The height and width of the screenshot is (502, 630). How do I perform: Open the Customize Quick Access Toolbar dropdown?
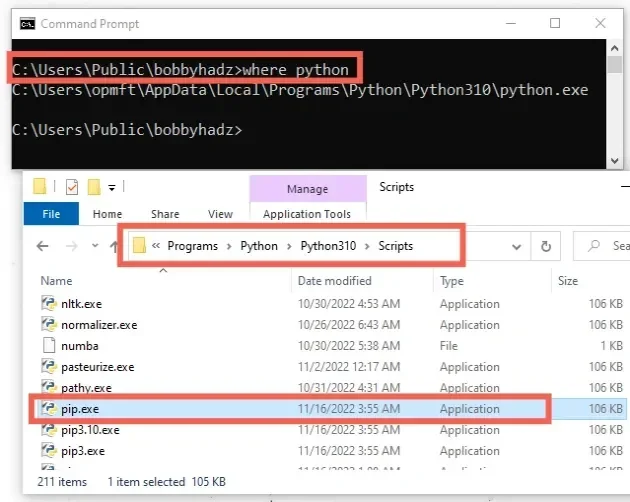click(112, 187)
